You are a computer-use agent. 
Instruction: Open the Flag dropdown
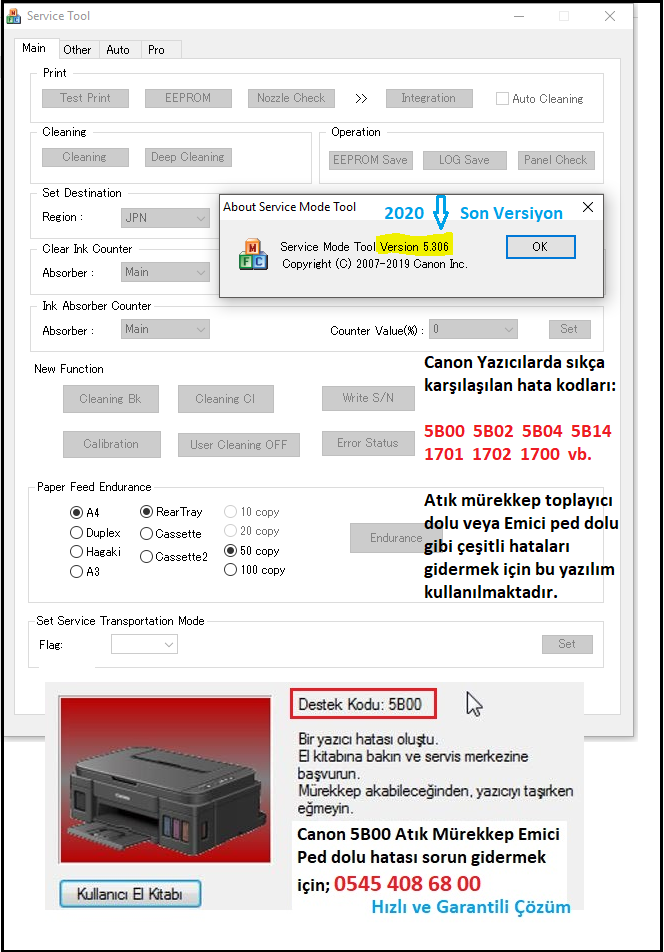pyautogui.click(x=144, y=644)
